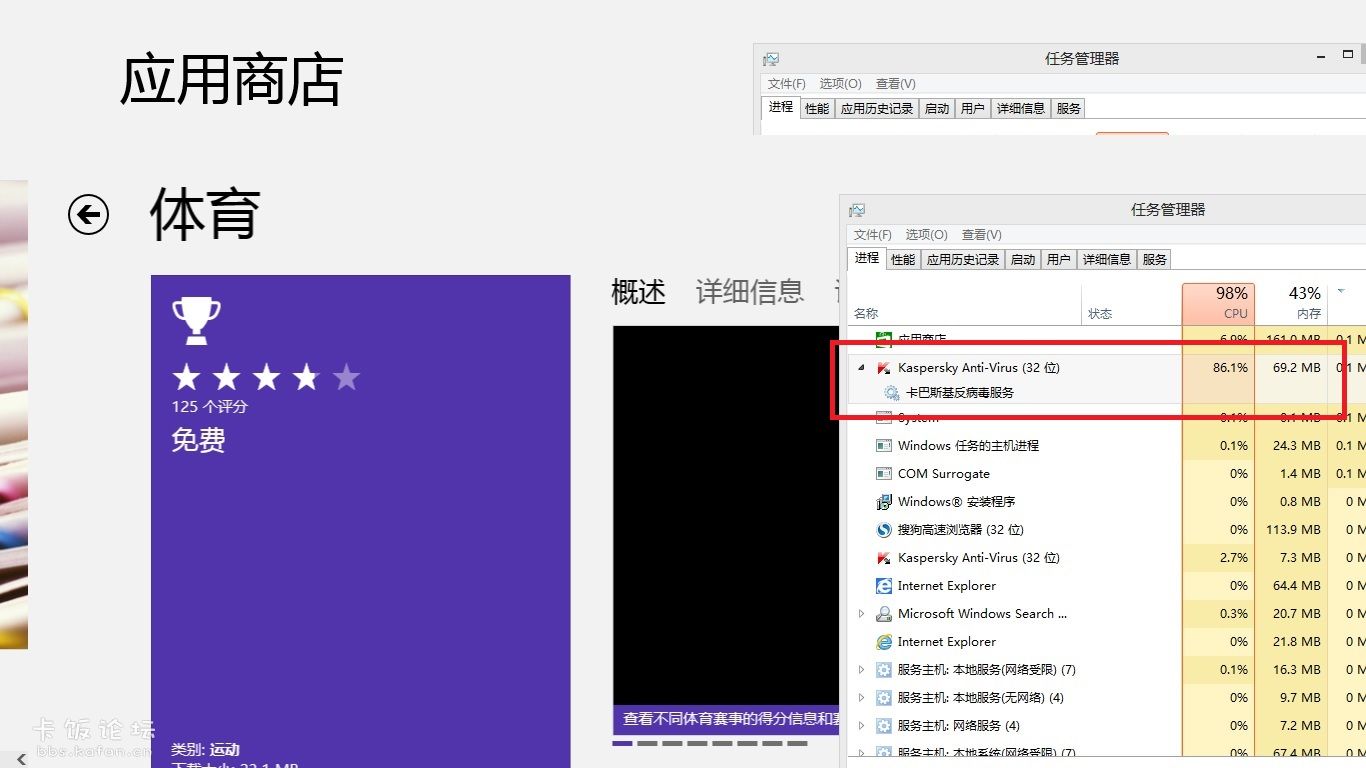Open 详细信息 tab in the upper Task Manager
Image resolution: width=1366 pixels, height=768 pixels.
coord(1021,109)
